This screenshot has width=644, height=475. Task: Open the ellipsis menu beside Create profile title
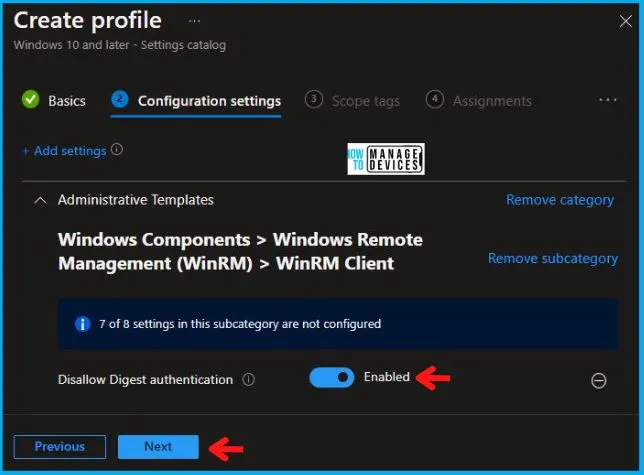pos(194,21)
